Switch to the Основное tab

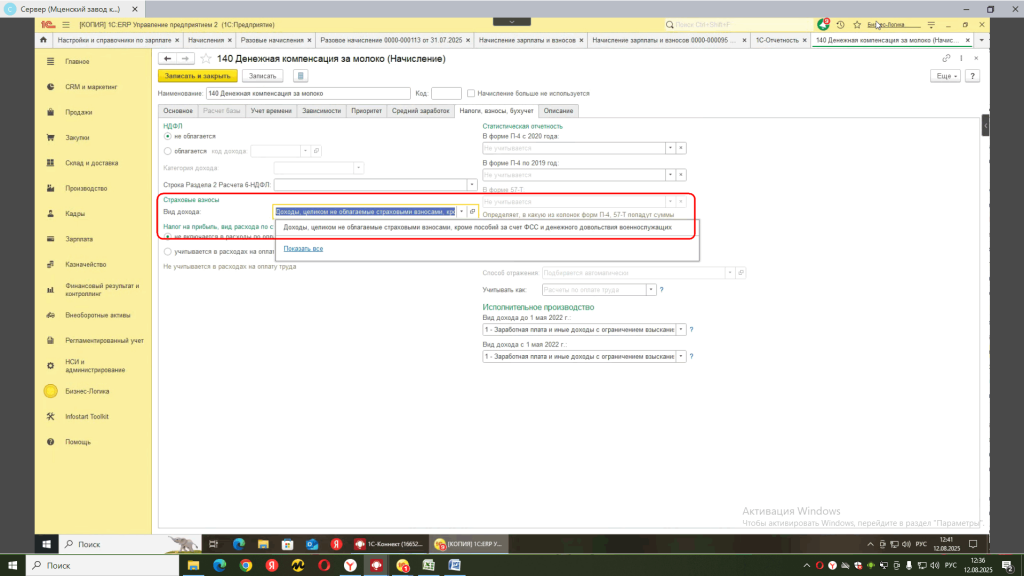(178, 111)
